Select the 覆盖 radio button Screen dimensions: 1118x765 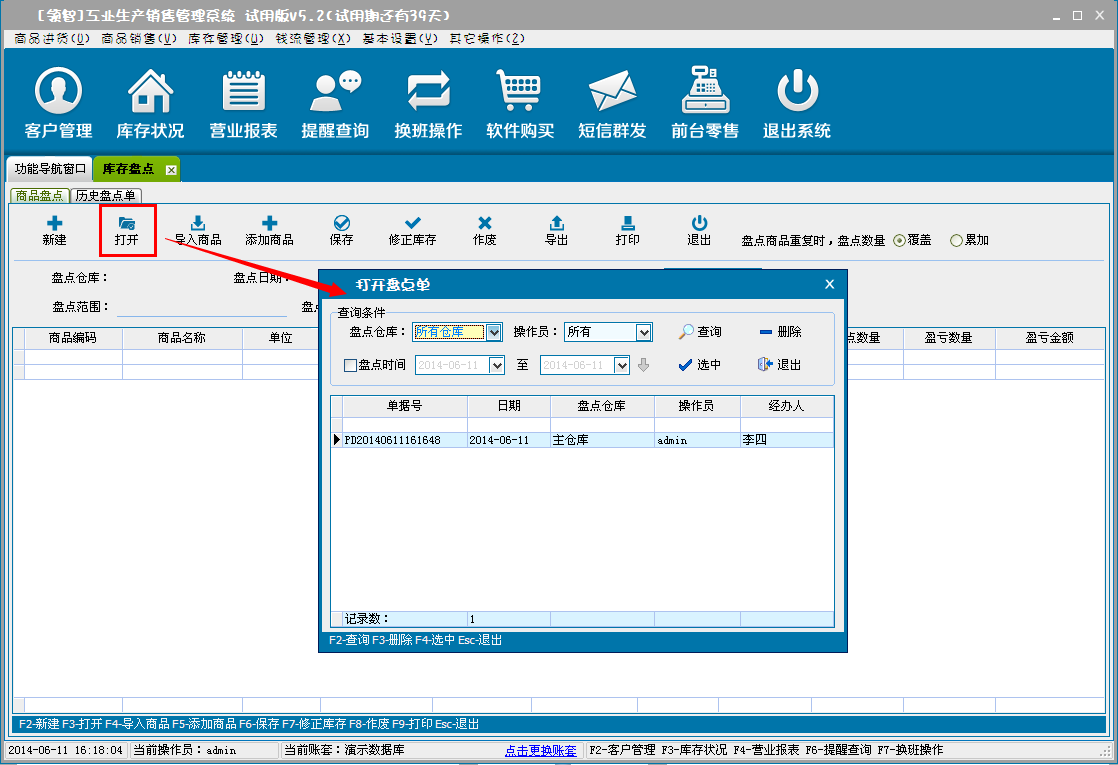tap(899, 240)
